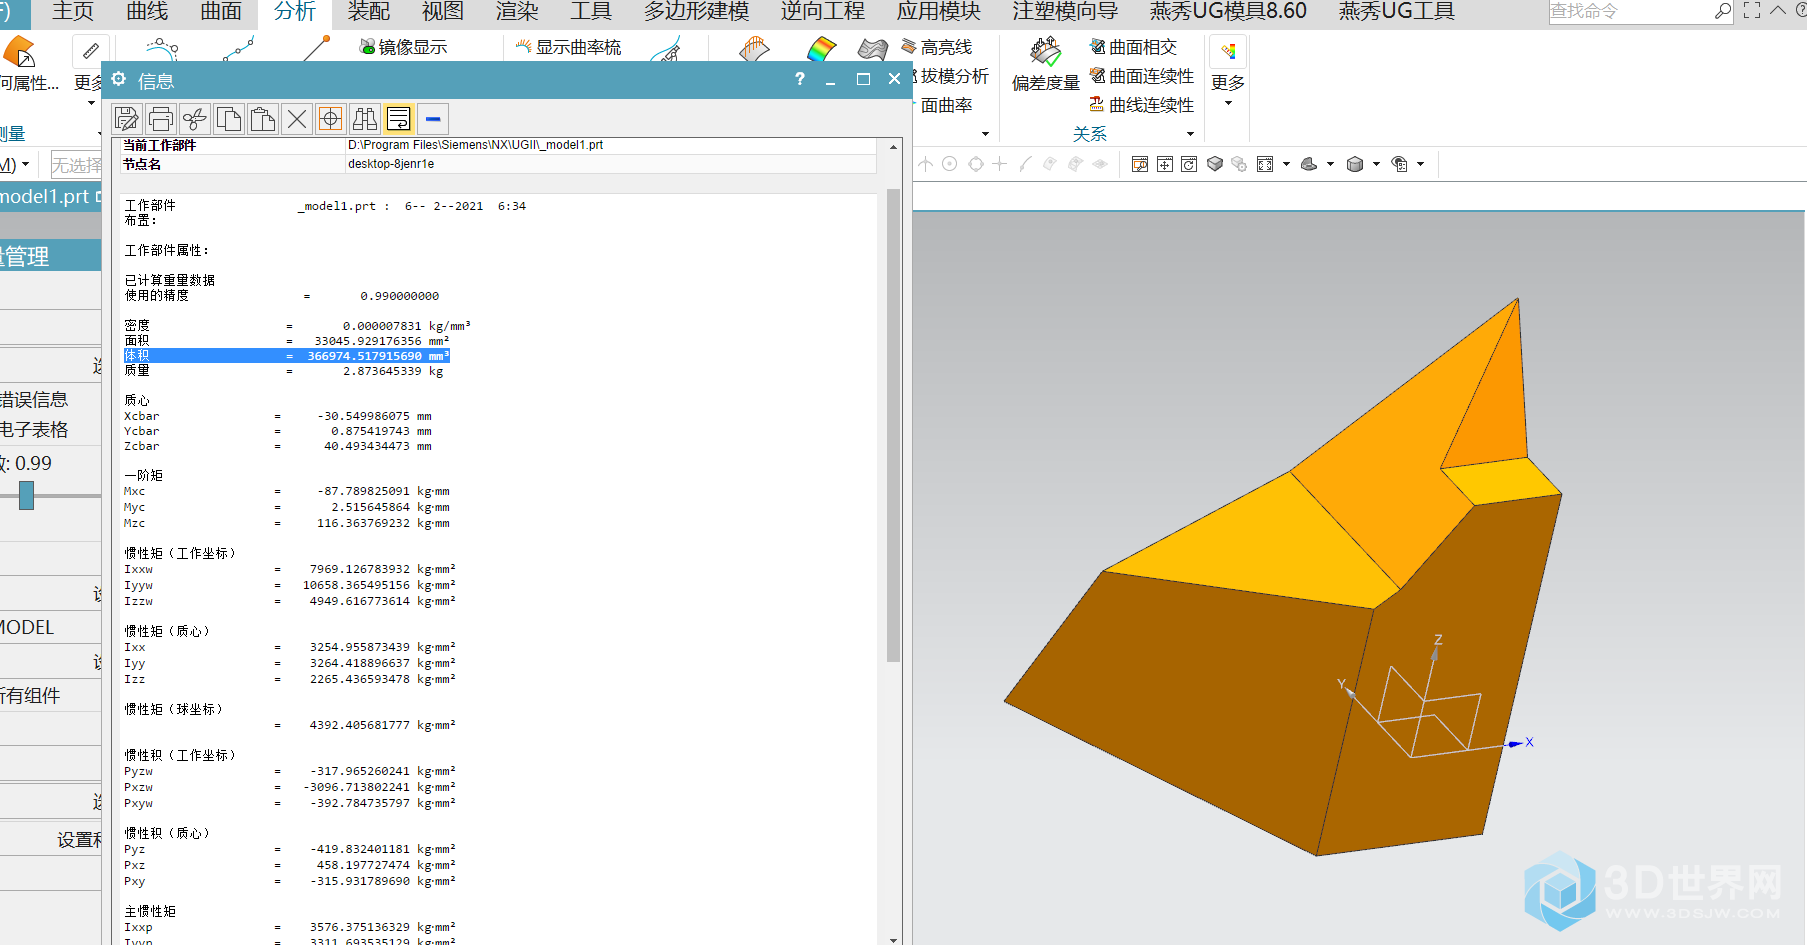Click the scissors Cut icon in 信息 toolbar
Viewport: 1807px width, 945px height.
195,120
